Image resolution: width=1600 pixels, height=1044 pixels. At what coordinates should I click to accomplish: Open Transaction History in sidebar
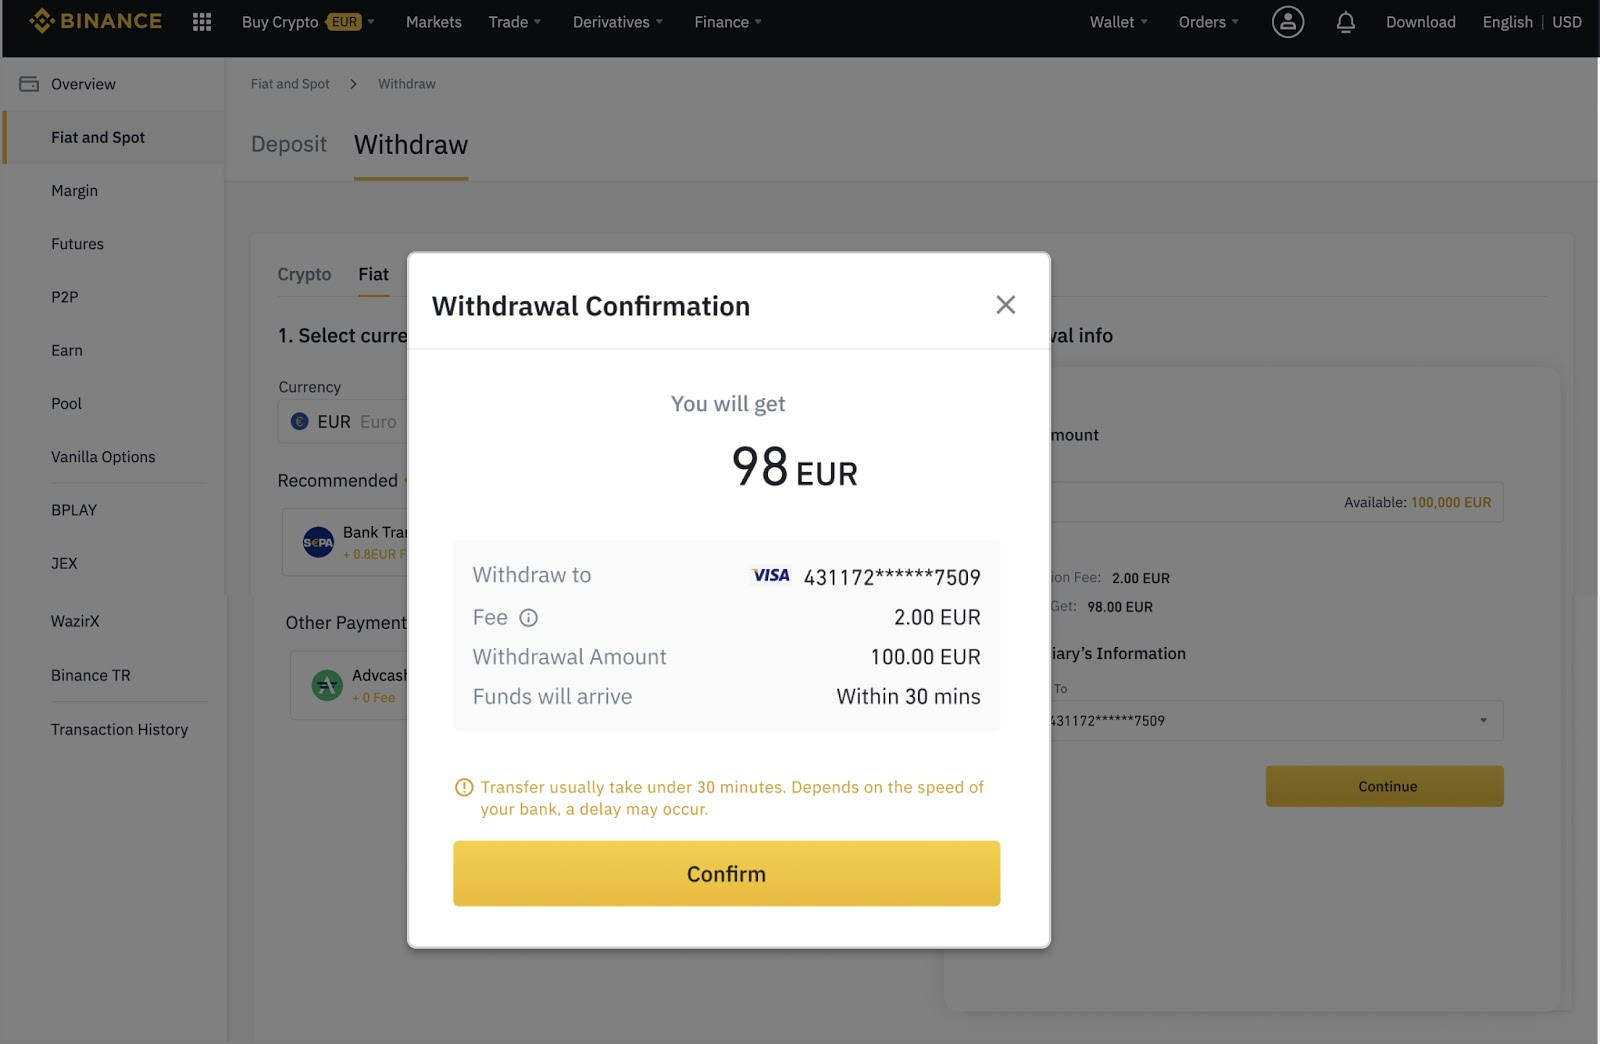tap(119, 730)
